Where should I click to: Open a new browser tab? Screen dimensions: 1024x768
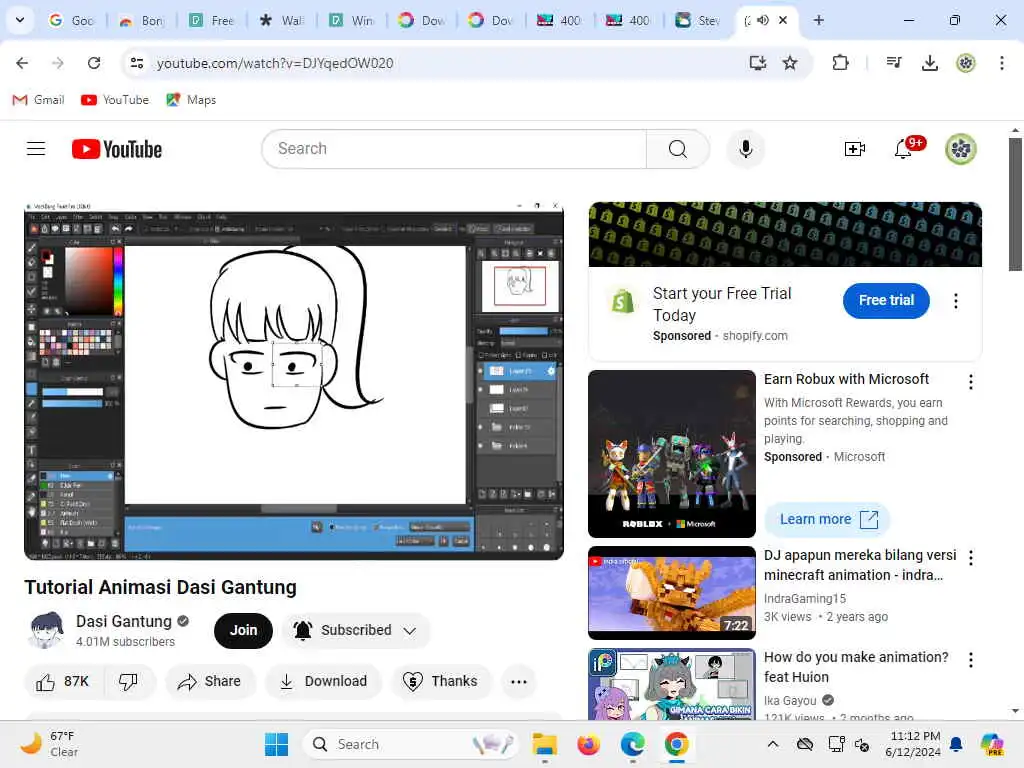(x=818, y=20)
